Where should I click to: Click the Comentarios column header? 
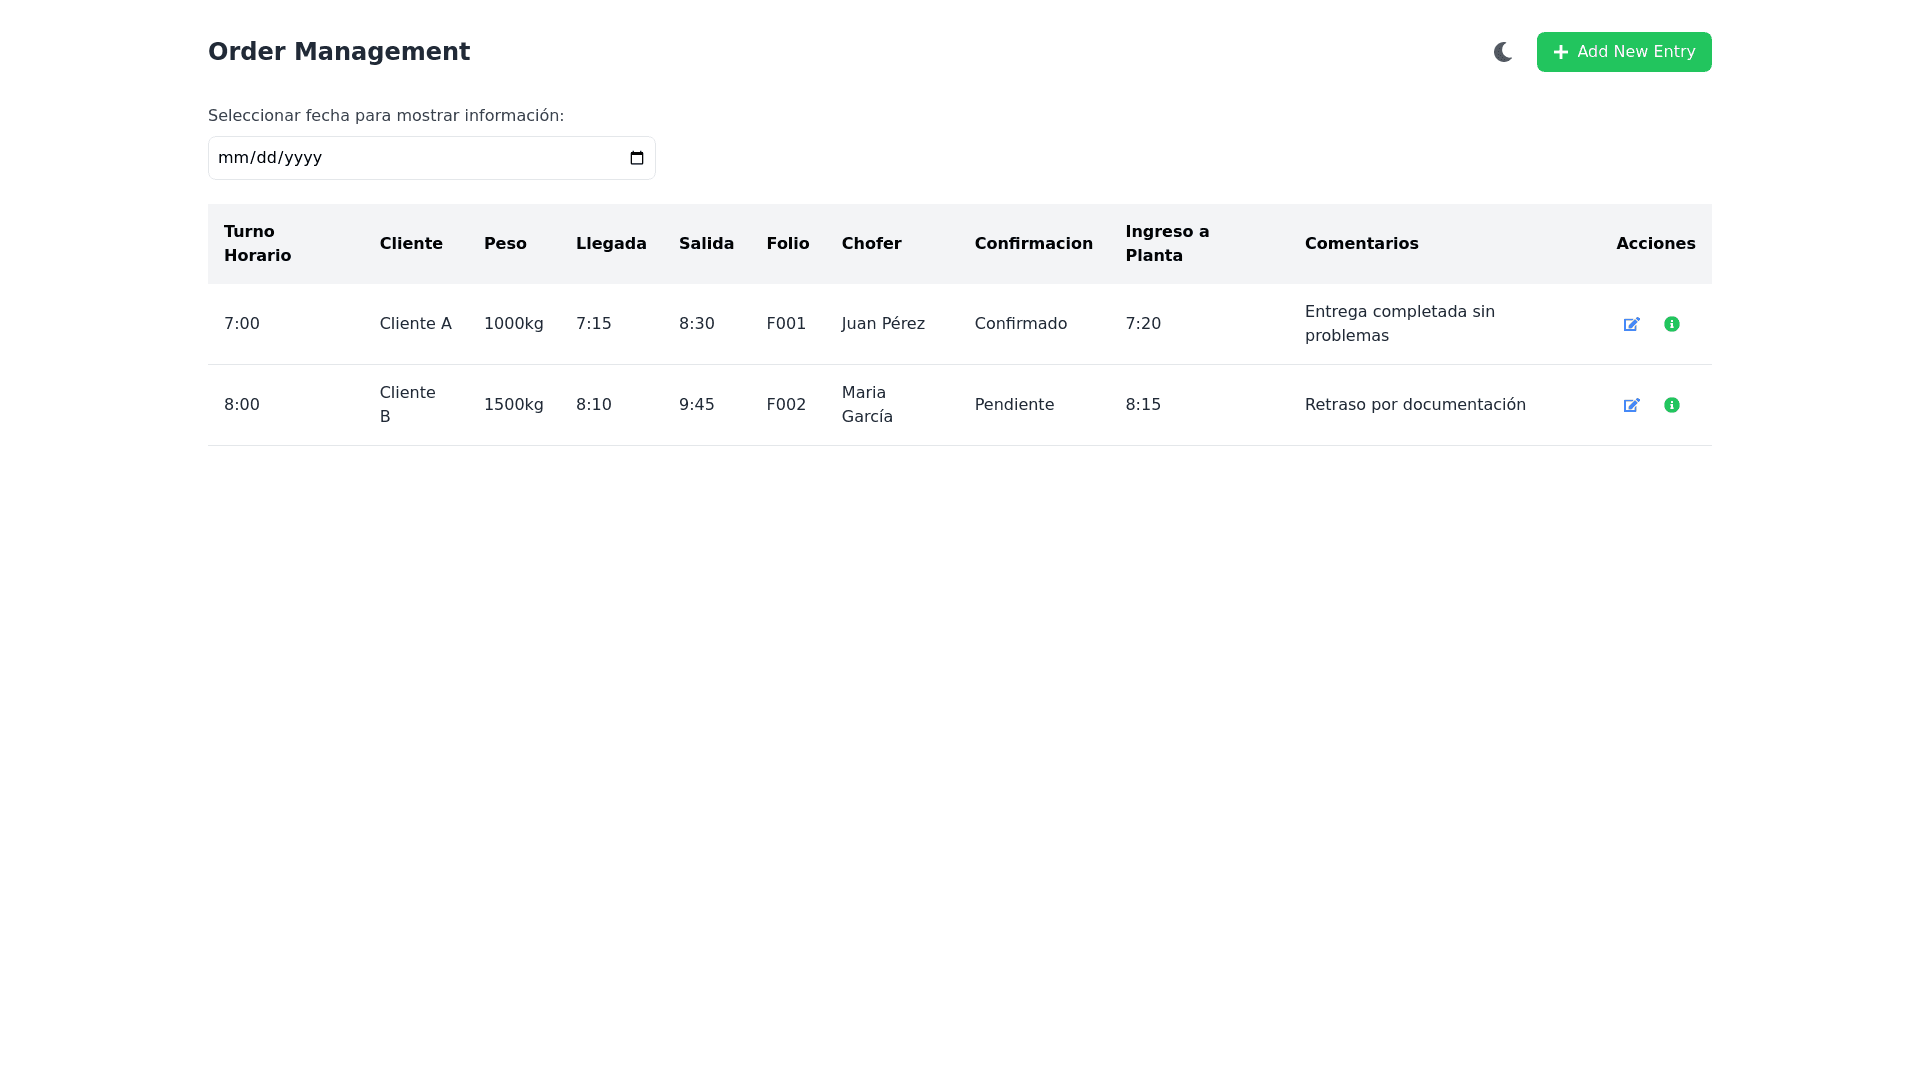coord(1361,244)
